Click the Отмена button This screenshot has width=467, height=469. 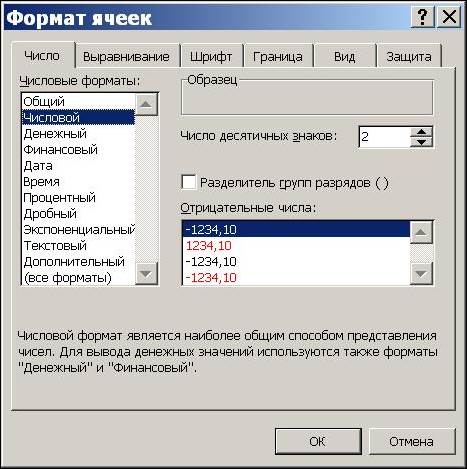click(412, 441)
